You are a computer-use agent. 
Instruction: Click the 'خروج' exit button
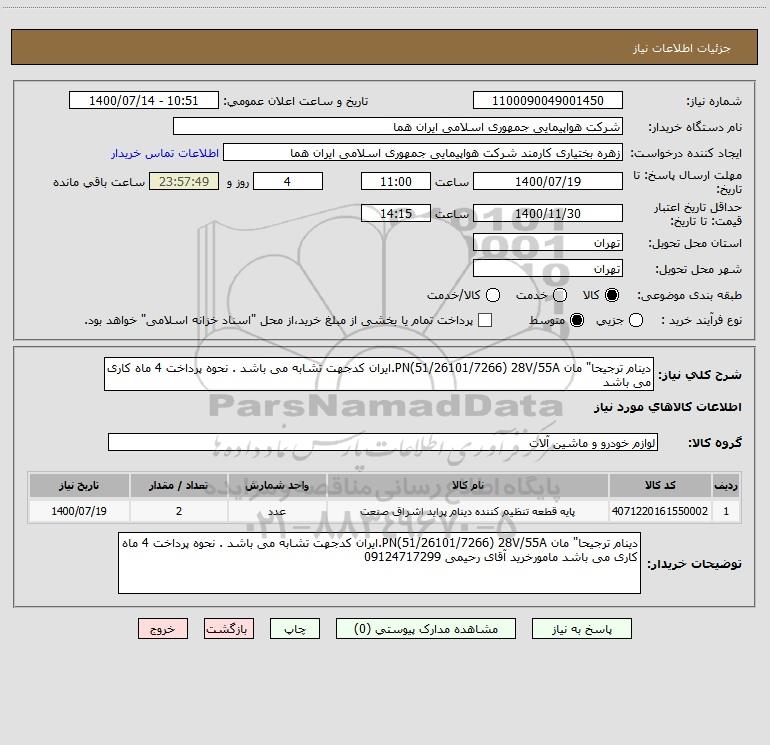point(163,629)
